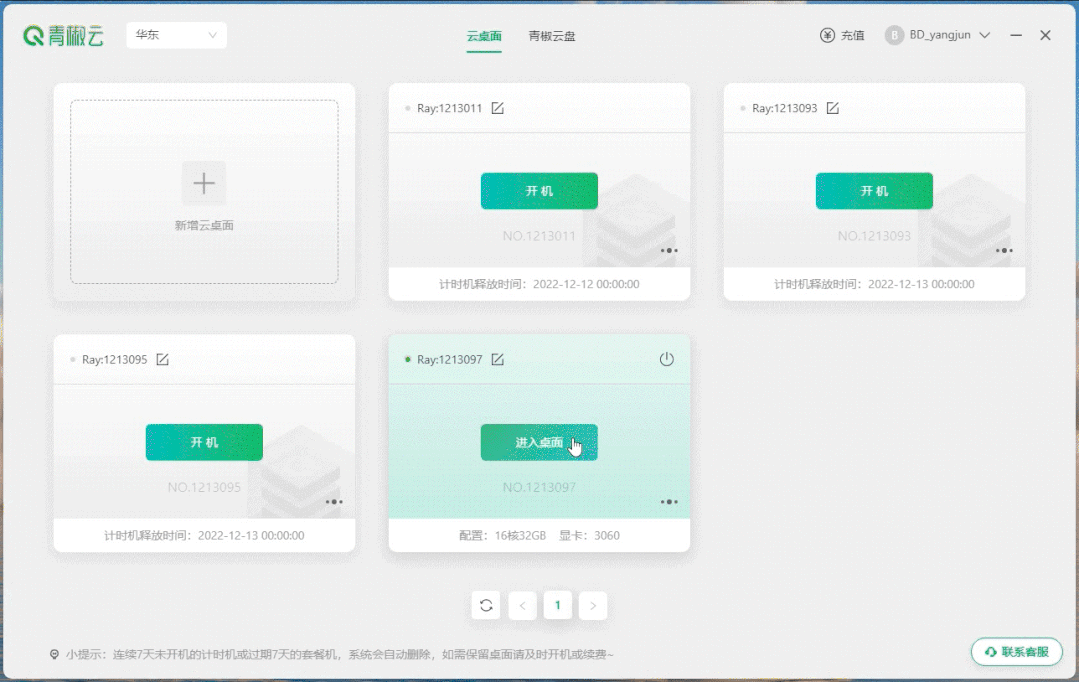This screenshot has height=682, width=1079.
Task: Go to previous page of desktops
Action: (522, 606)
